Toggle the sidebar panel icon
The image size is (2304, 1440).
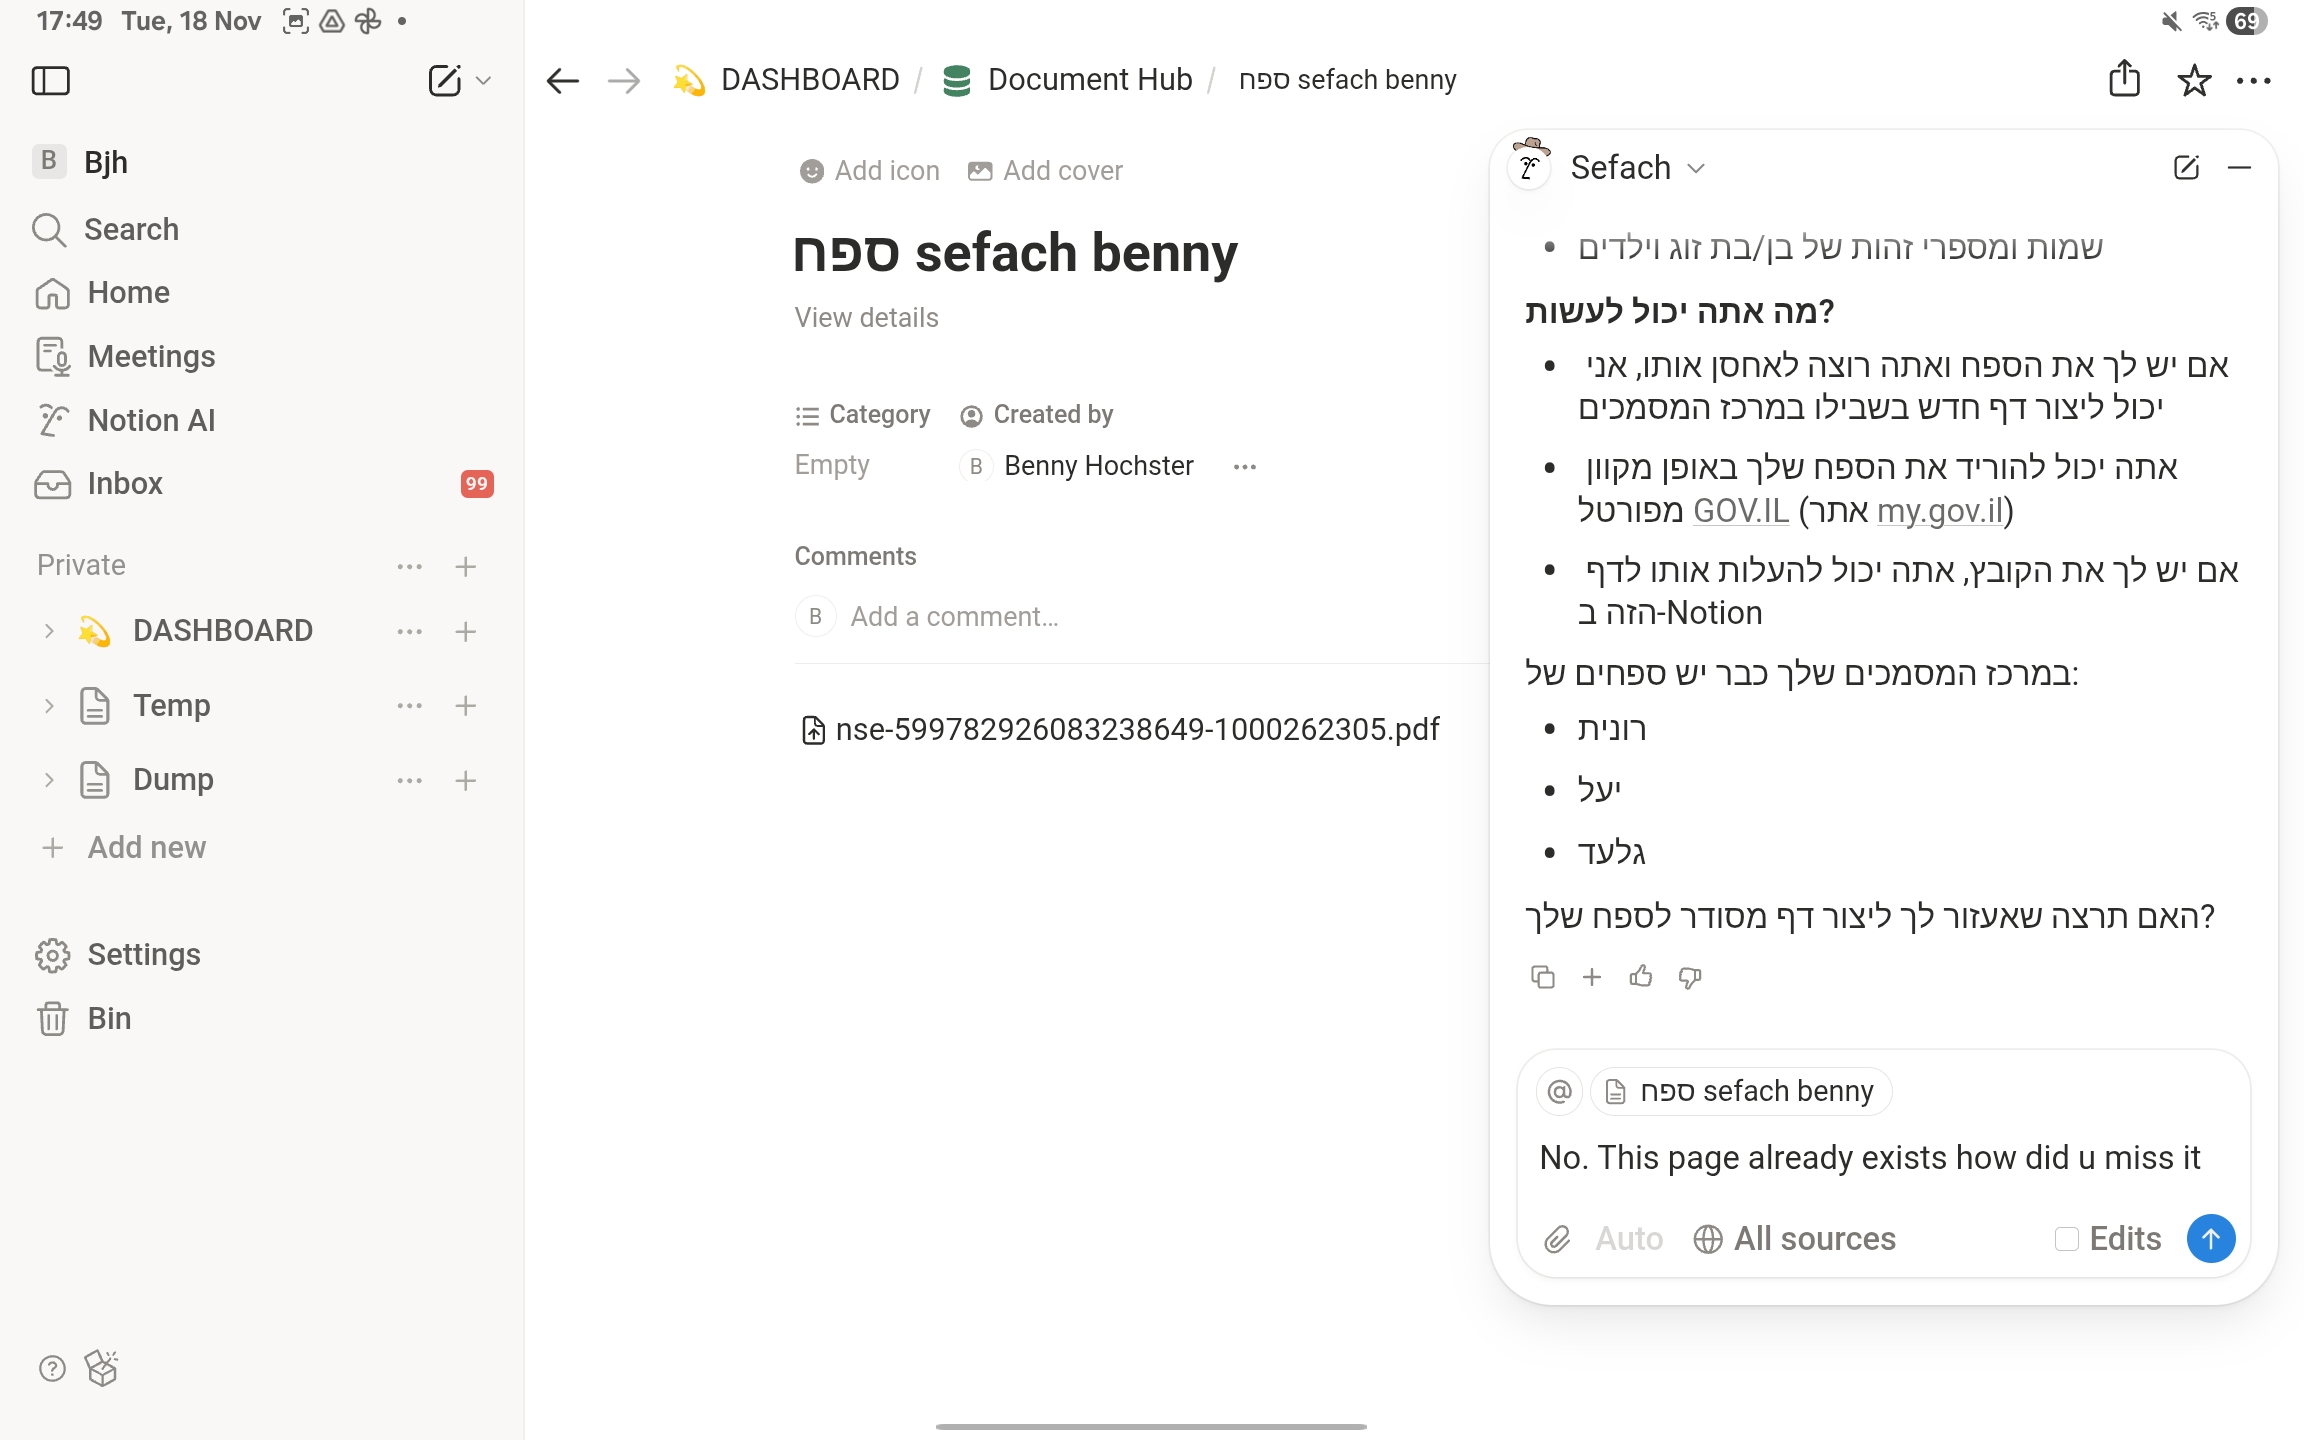pyautogui.click(x=51, y=80)
